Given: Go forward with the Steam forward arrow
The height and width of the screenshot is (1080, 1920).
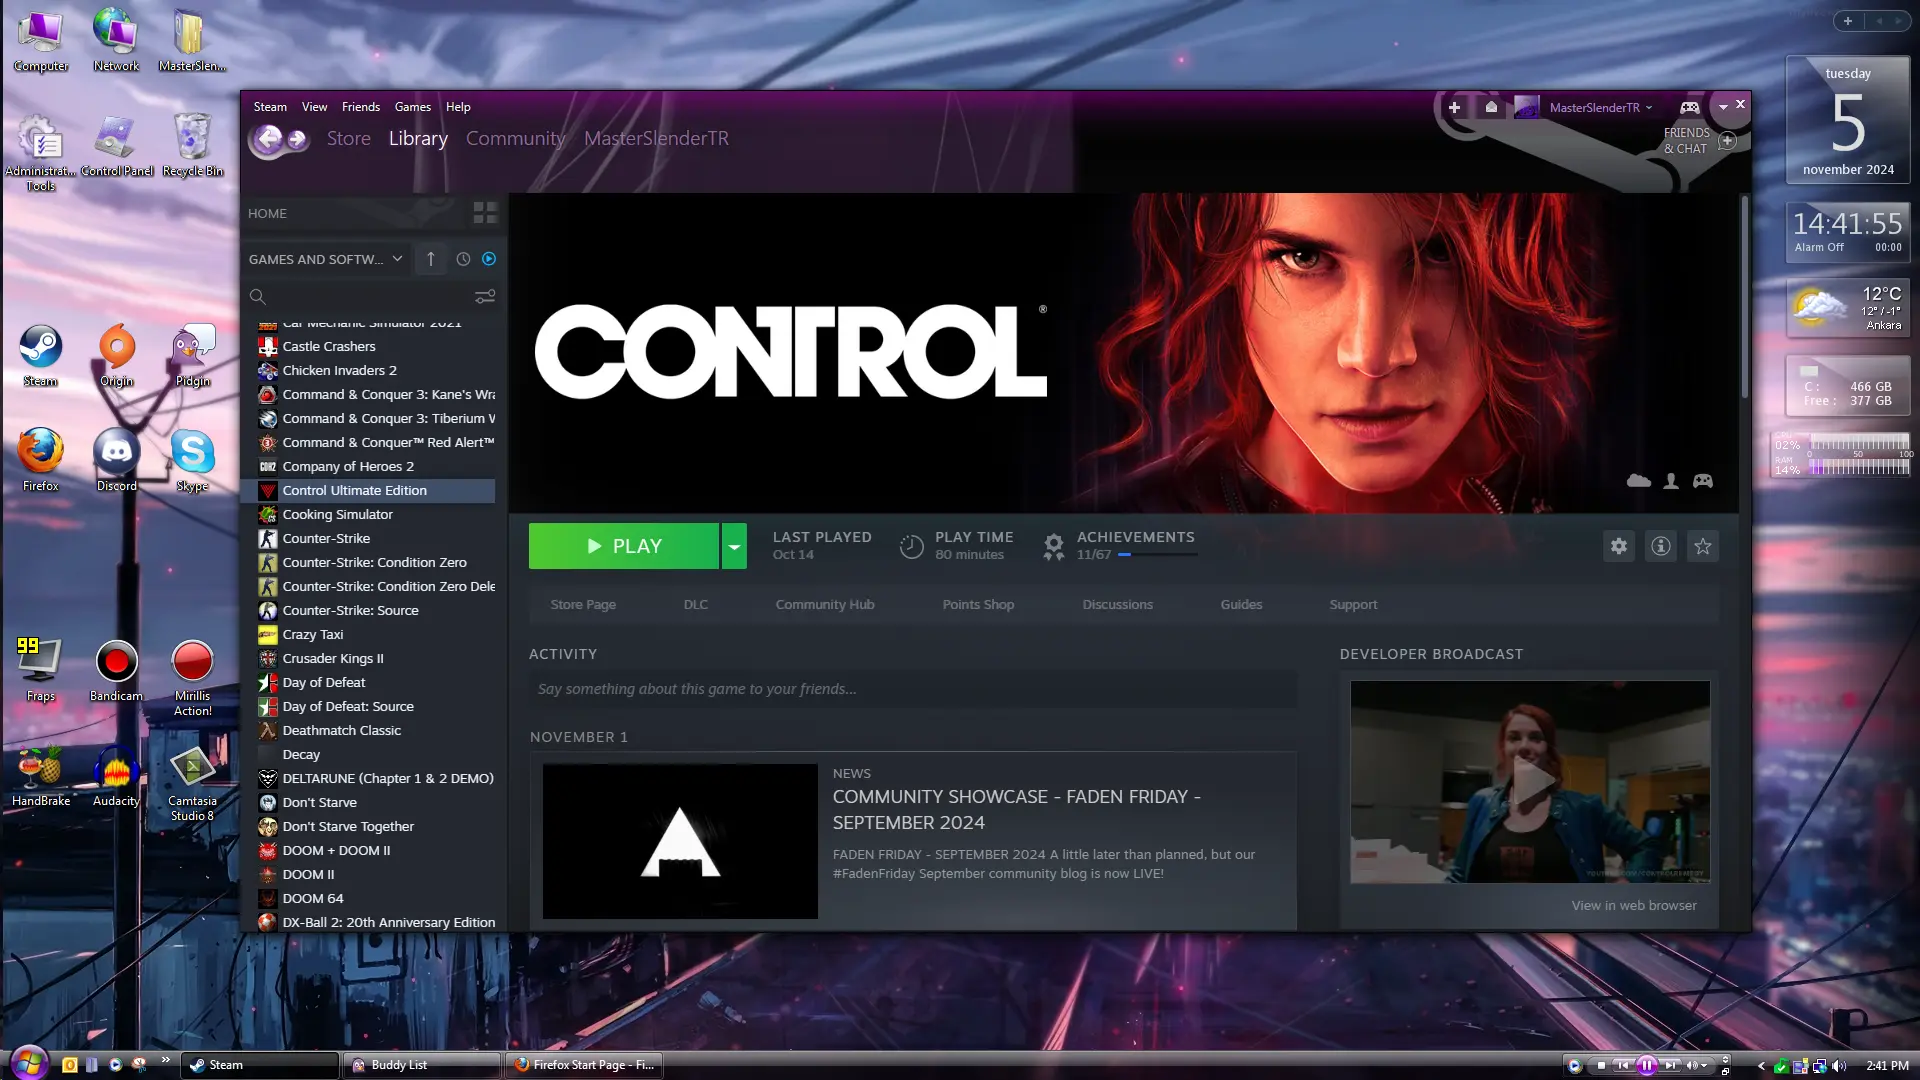Looking at the screenshot, I should [x=297, y=139].
